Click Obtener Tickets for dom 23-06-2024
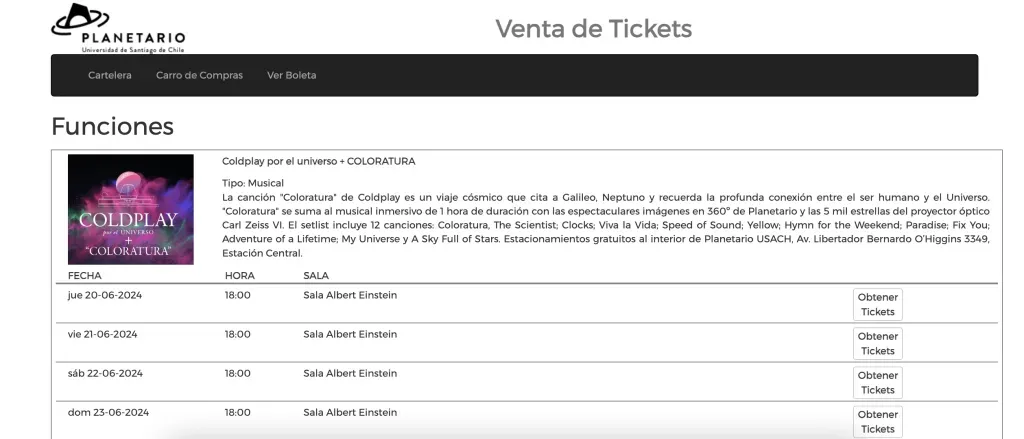 coord(877,421)
